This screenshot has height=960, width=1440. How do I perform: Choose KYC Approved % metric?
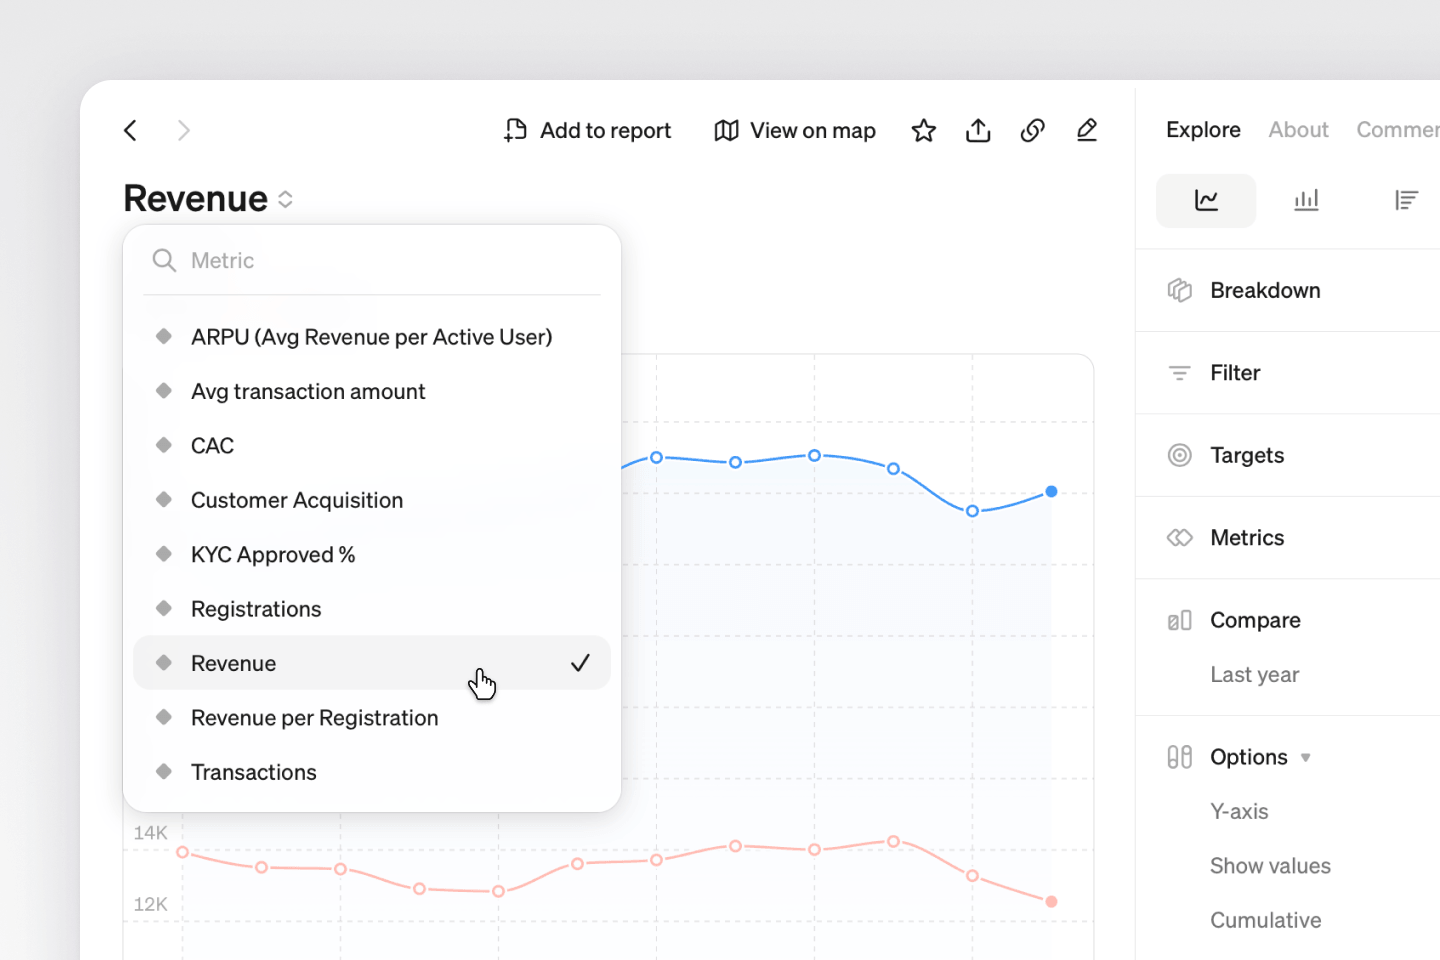pos(372,555)
